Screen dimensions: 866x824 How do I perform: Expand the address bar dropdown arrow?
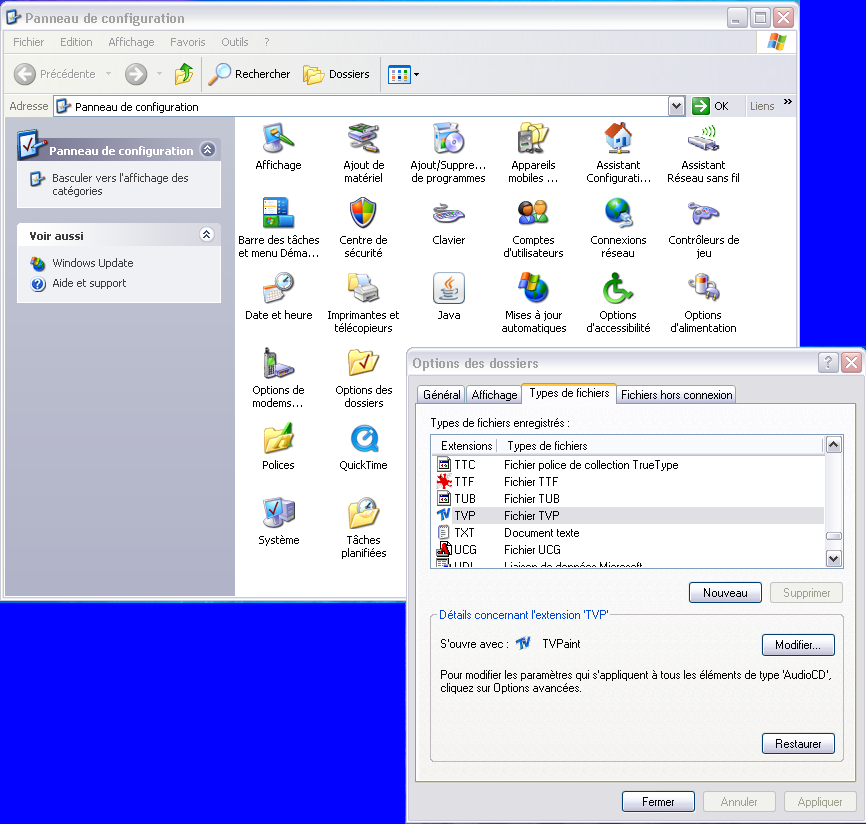677,106
